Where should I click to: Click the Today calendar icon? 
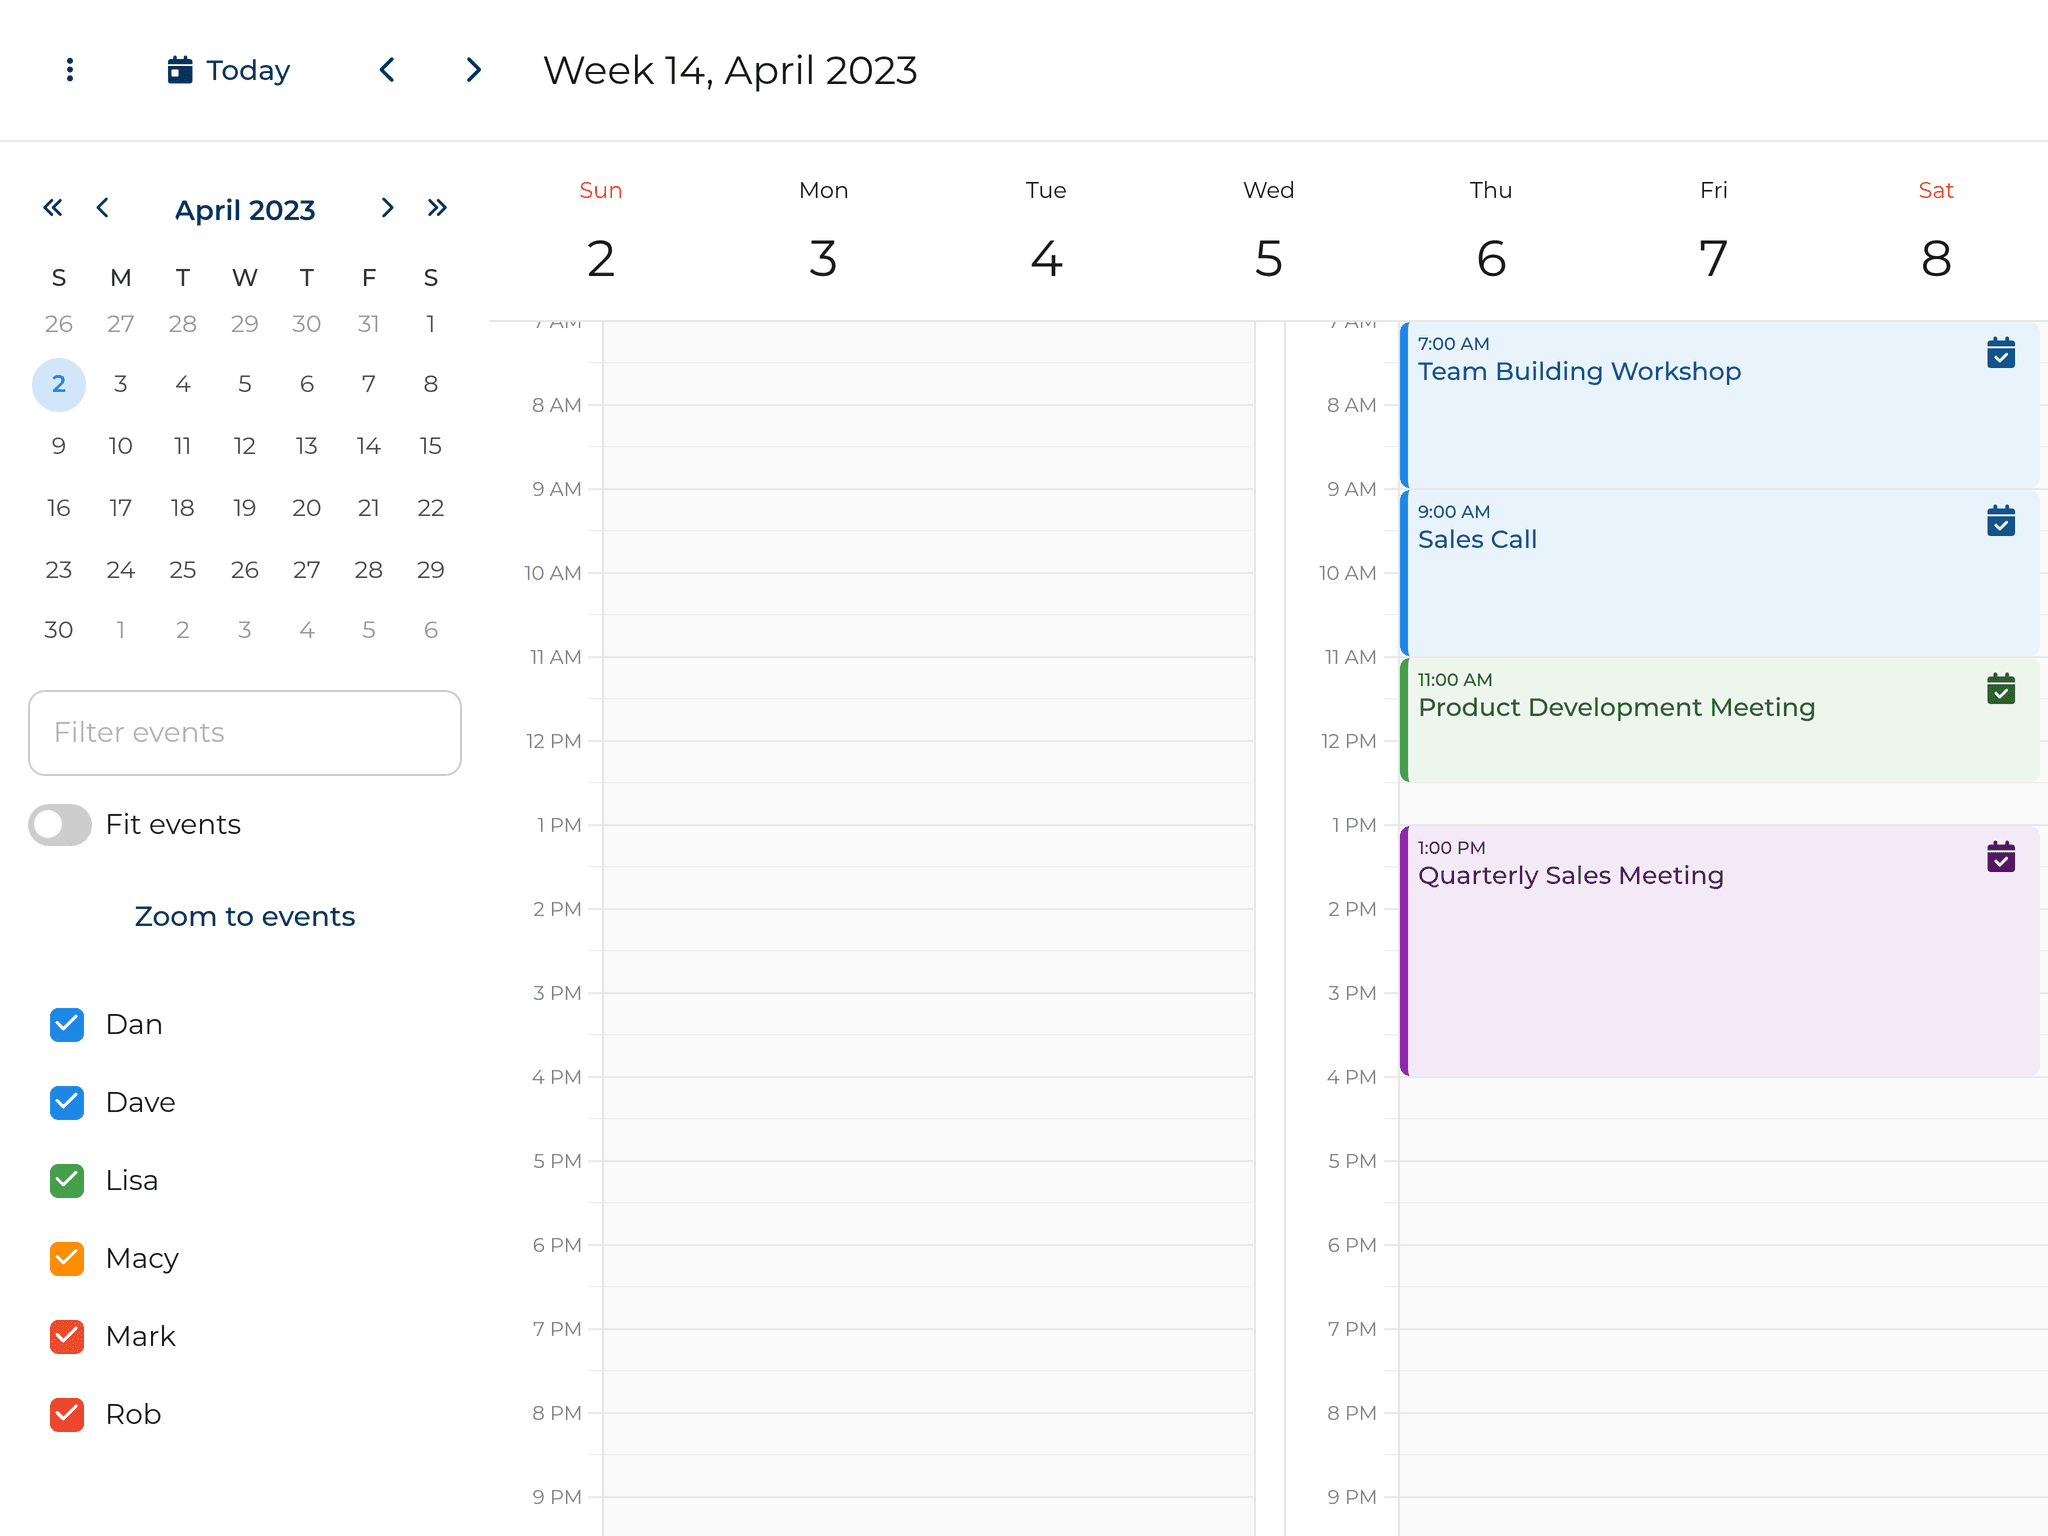click(180, 70)
